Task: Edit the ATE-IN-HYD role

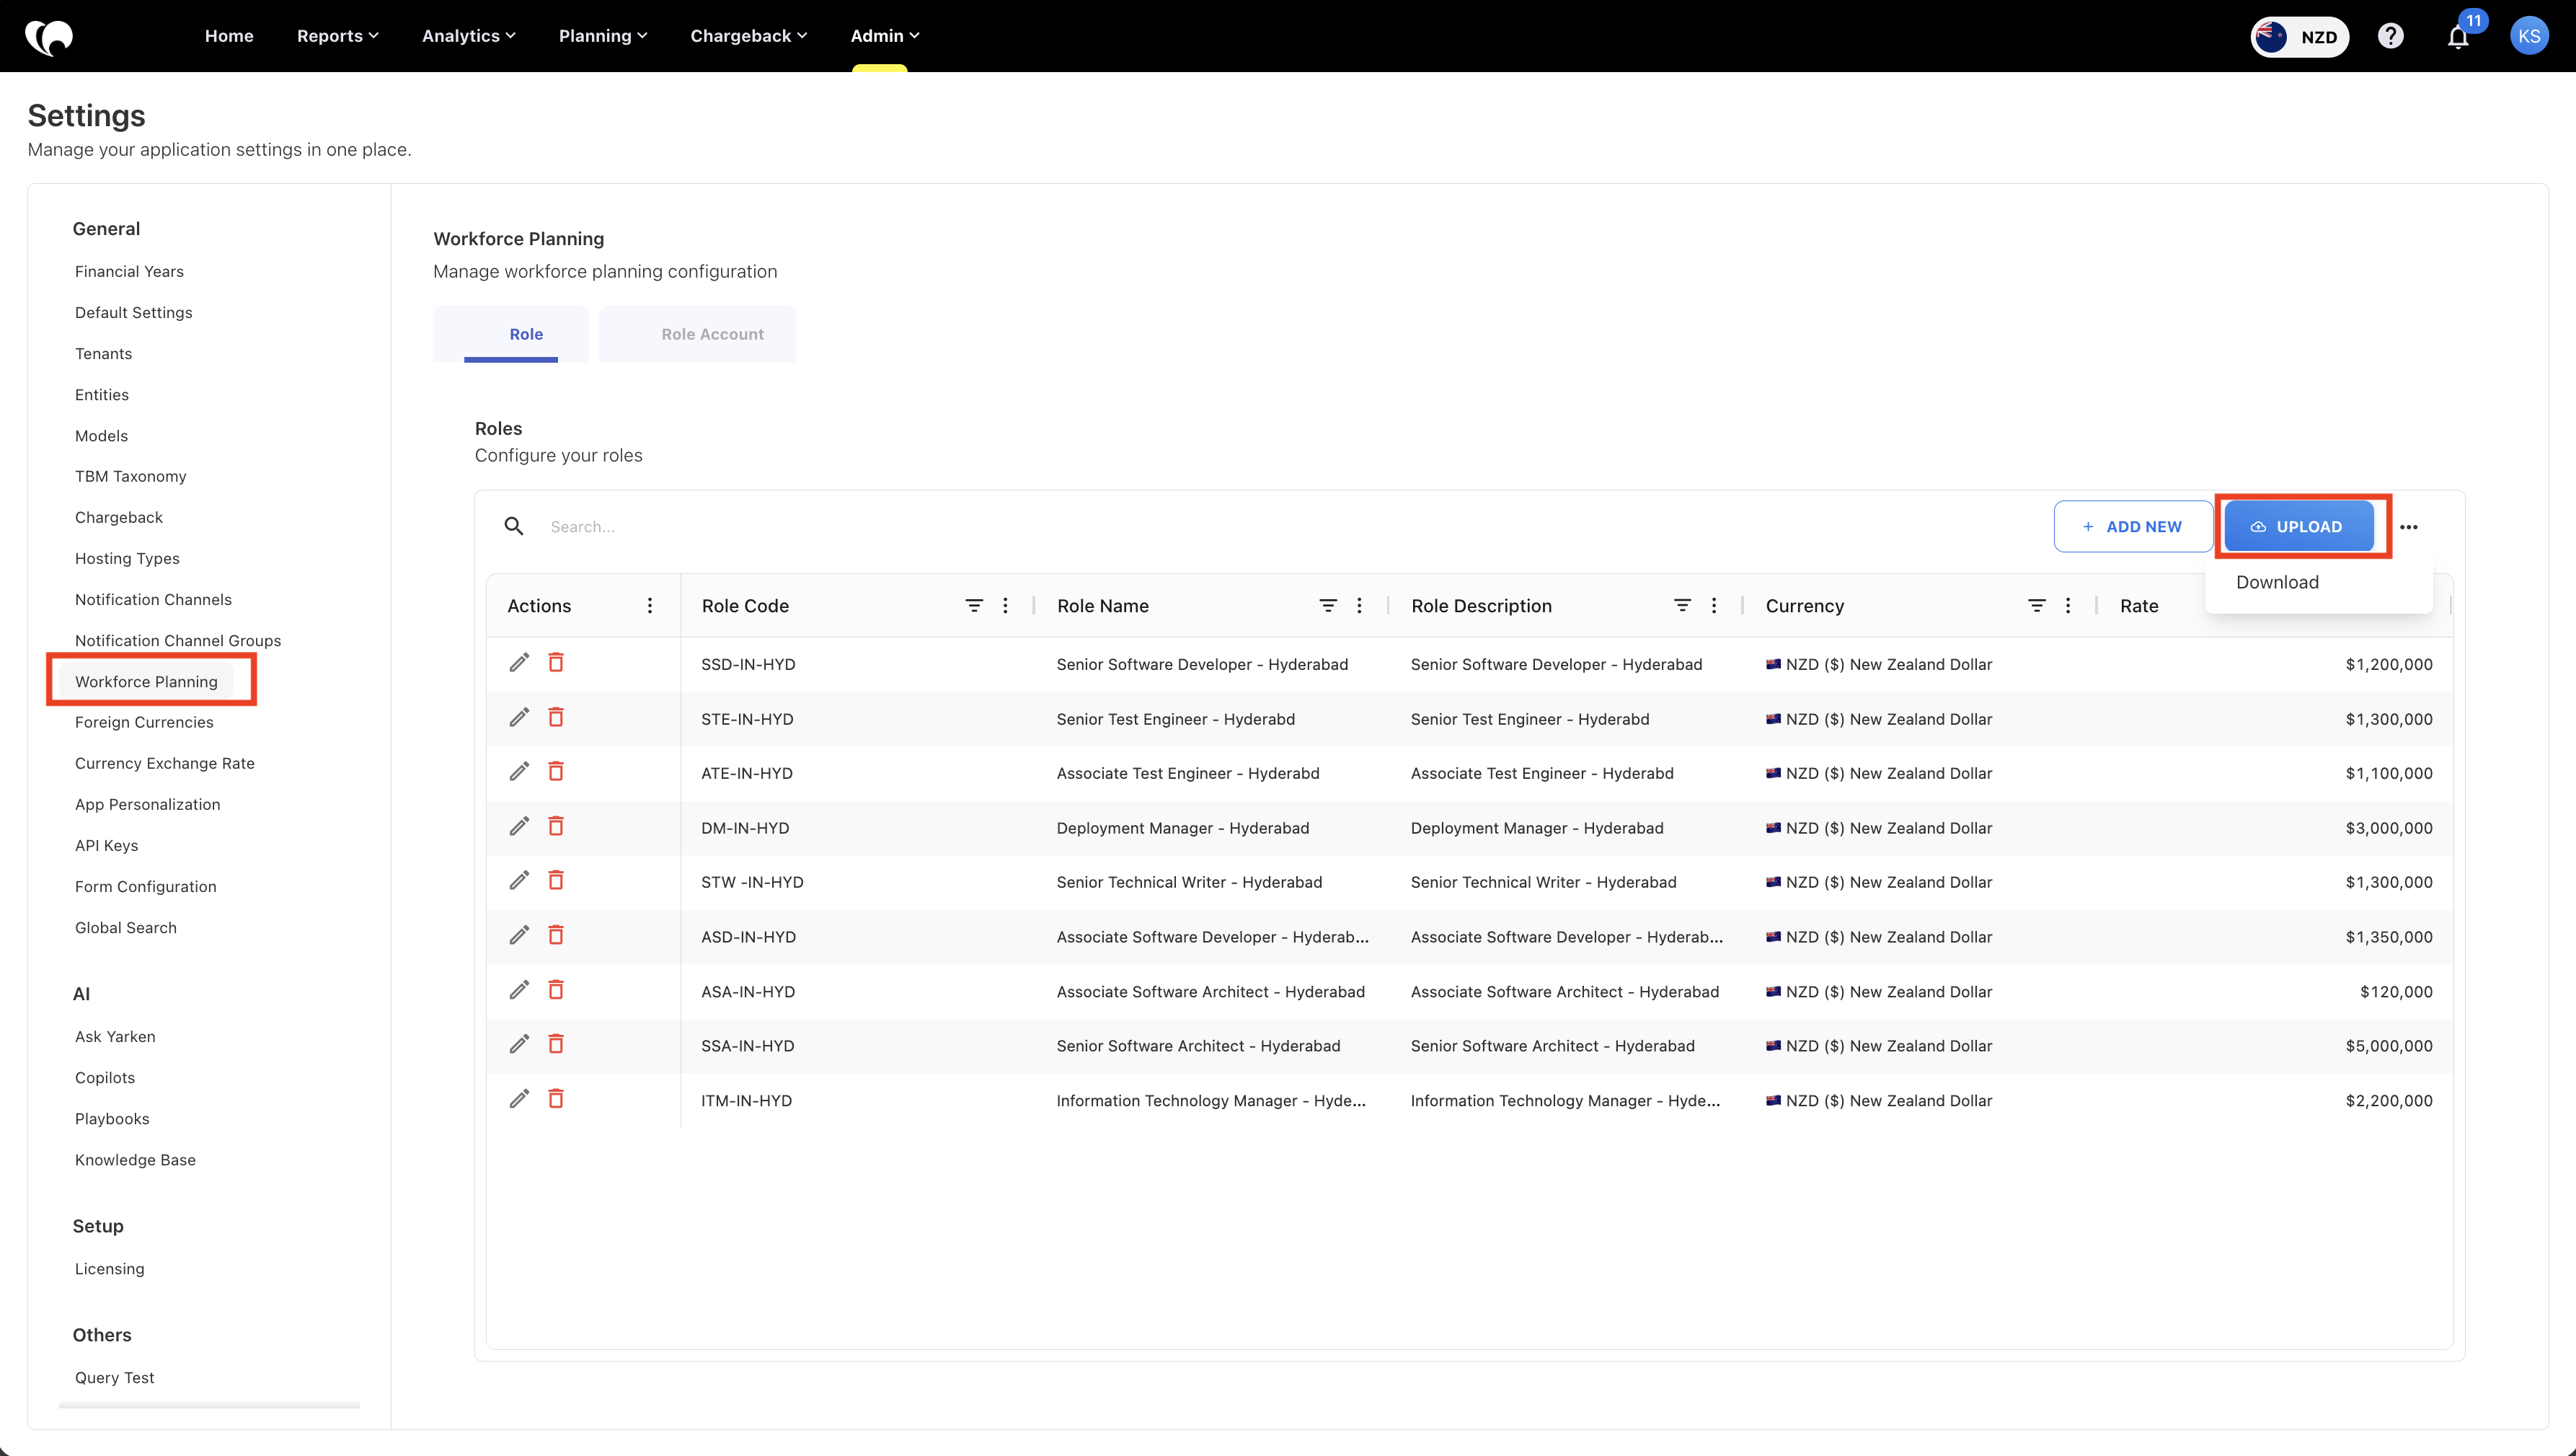Action: pyautogui.click(x=519, y=772)
